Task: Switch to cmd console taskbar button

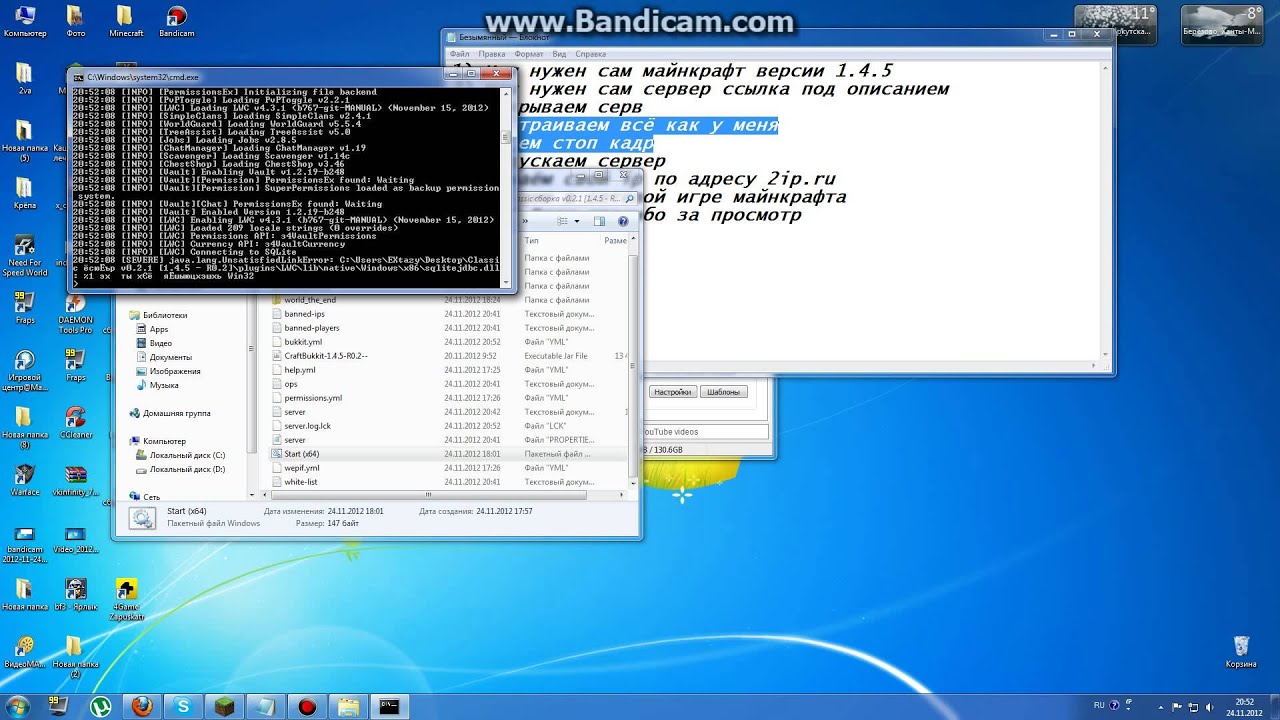Action: pos(389,706)
